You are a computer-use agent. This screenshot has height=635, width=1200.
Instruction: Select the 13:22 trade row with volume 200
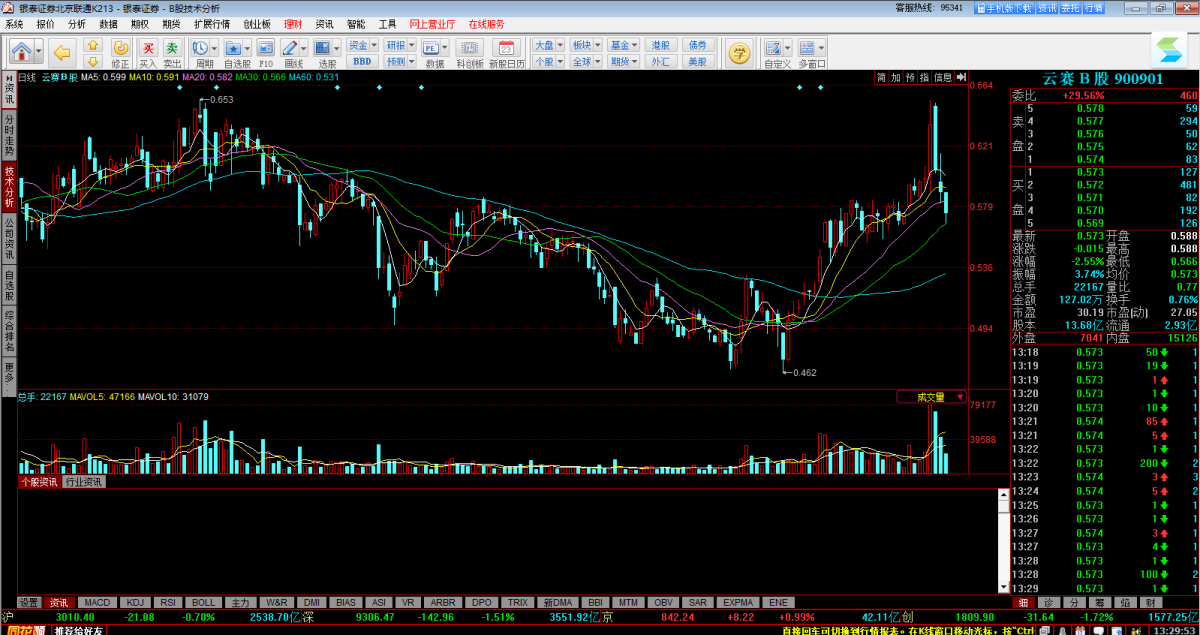coord(1105,464)
